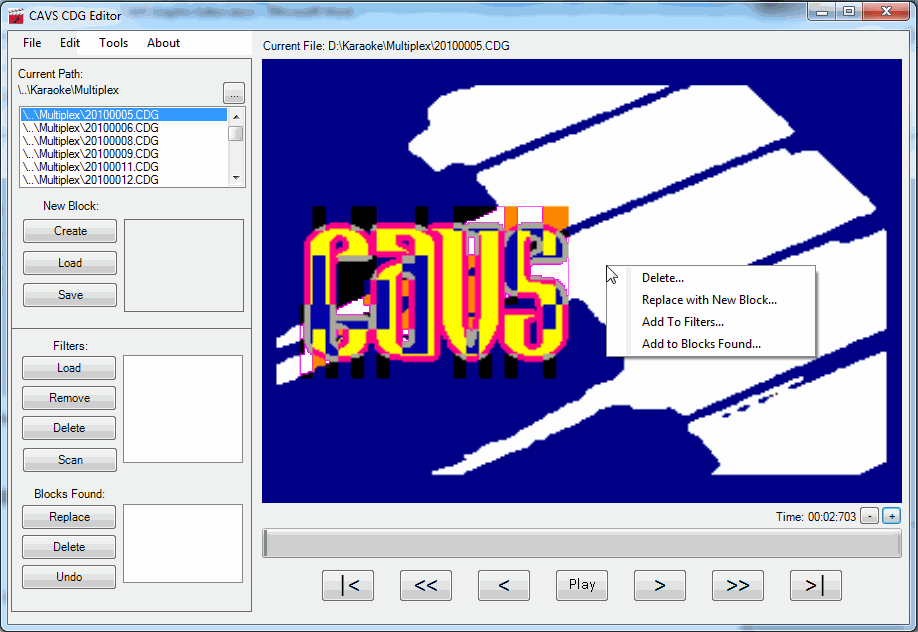918x632 pixels.
Task: Open the About menu
Action: tap(163, 43)
